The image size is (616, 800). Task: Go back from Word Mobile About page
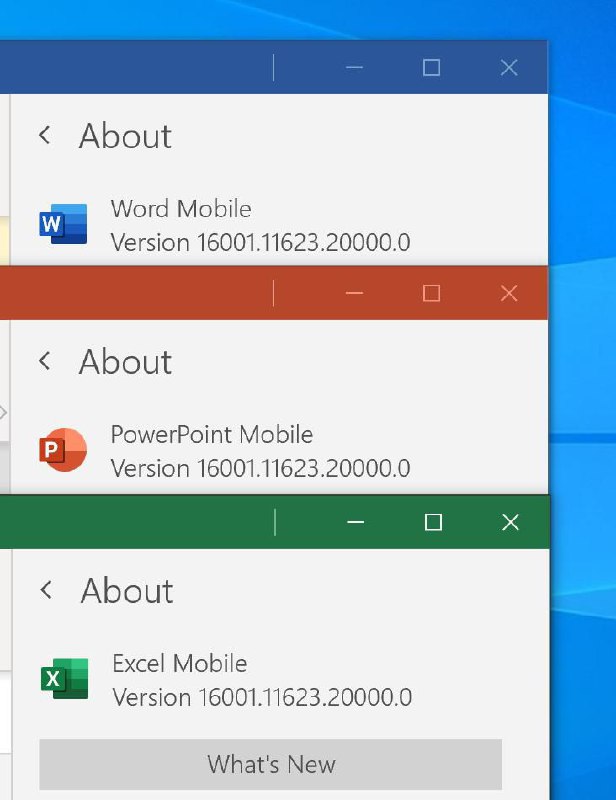[45, 135]
